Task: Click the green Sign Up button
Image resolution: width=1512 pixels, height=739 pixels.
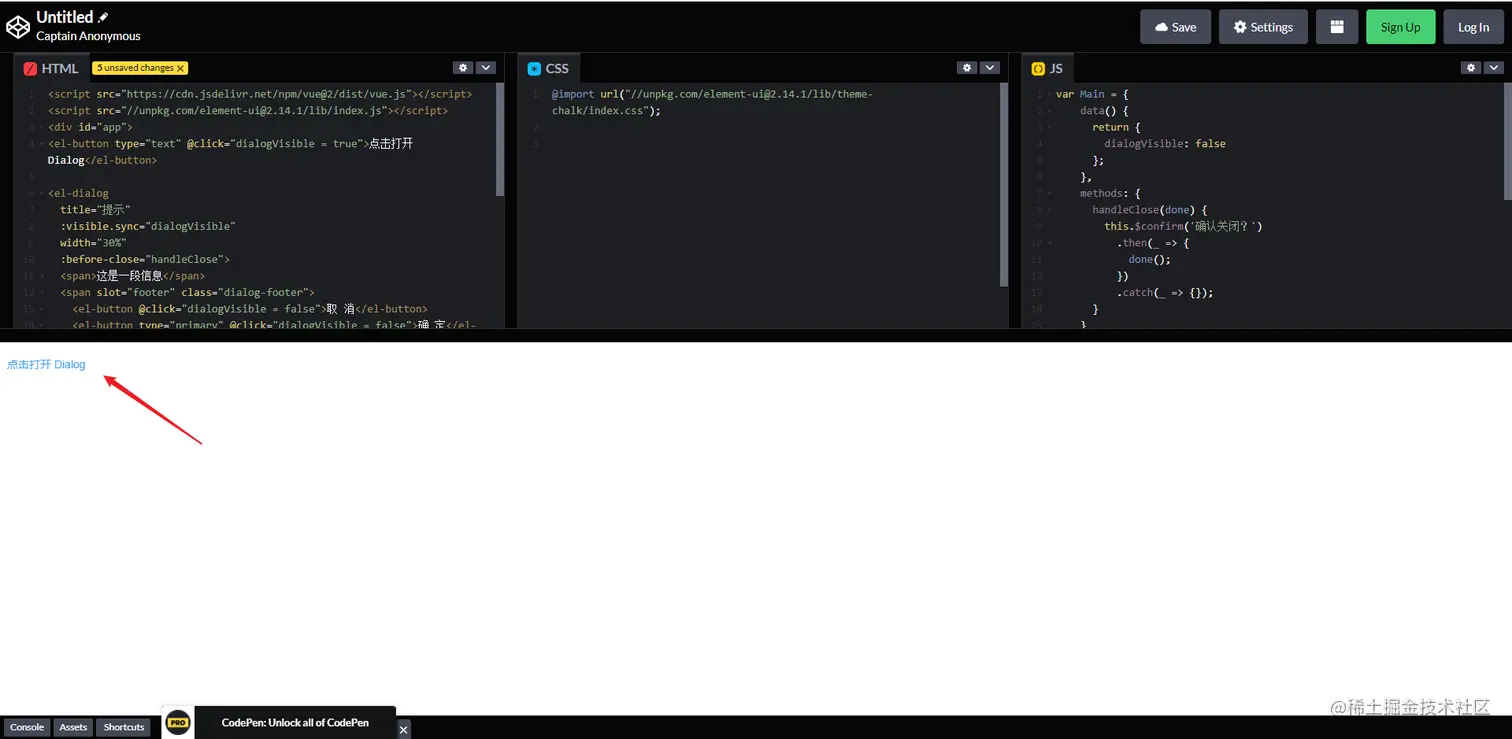Action: coord(1400,27)
